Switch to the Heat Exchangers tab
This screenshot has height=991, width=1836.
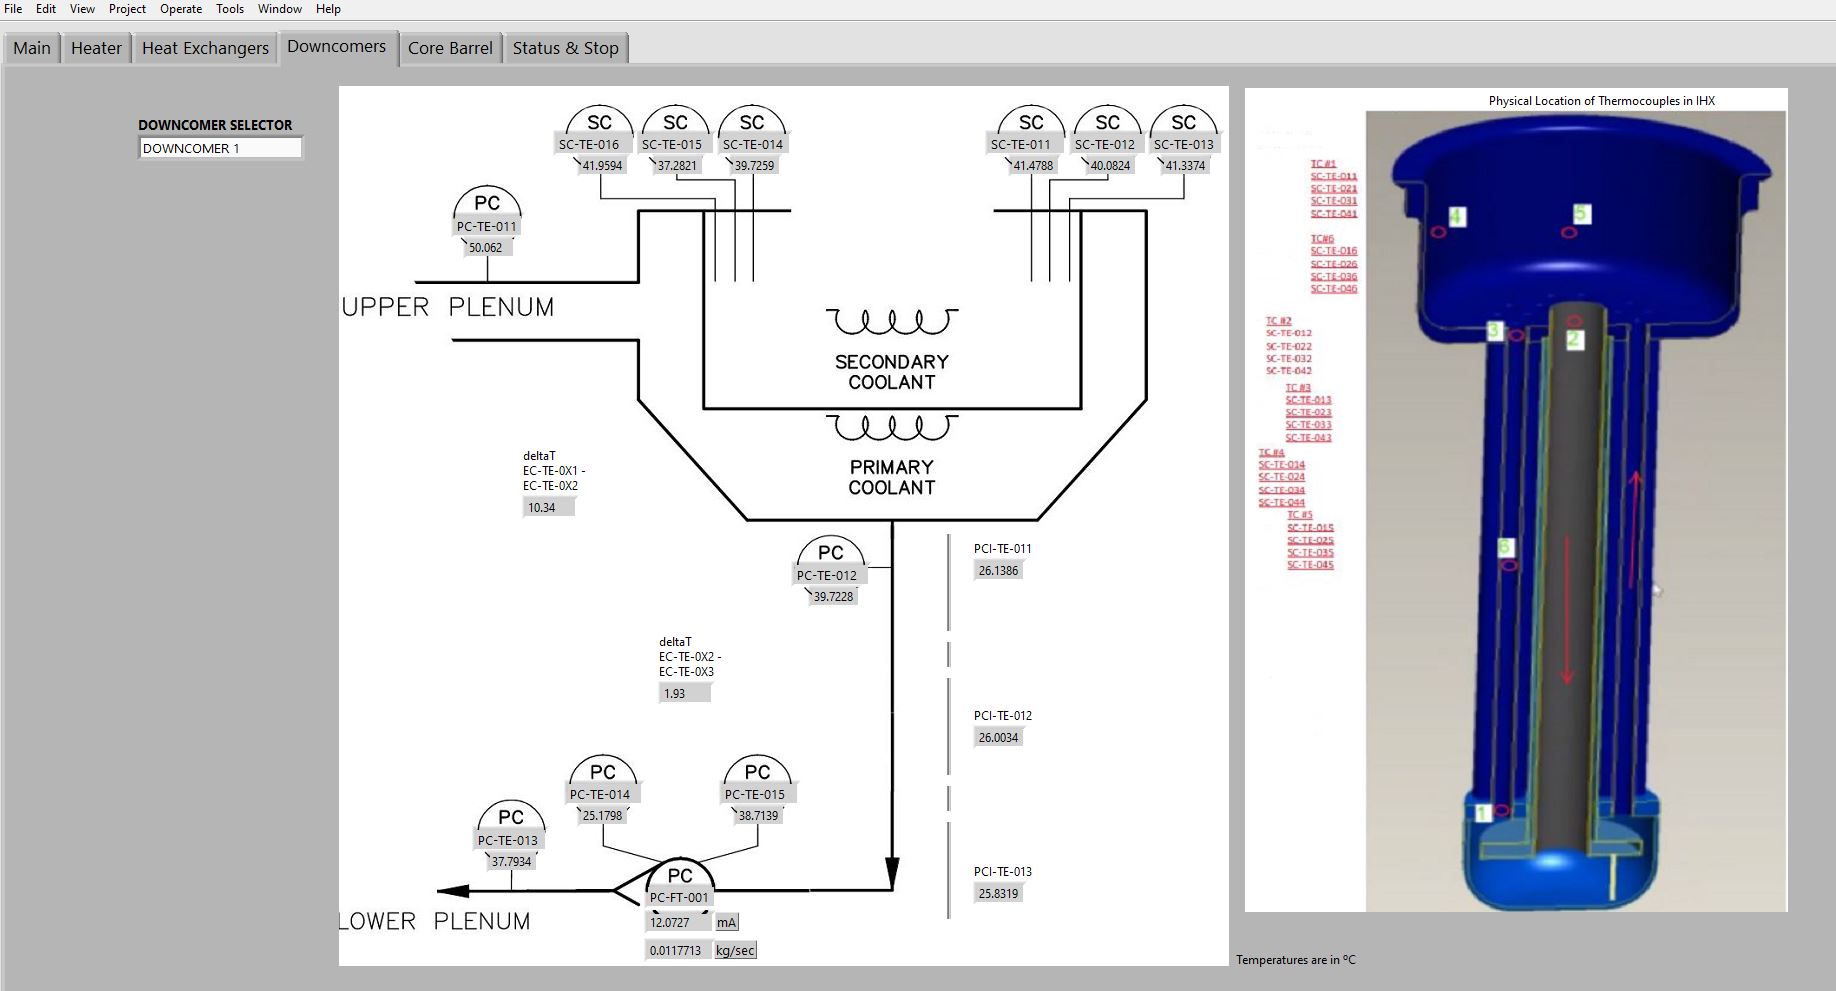pos(205,48)
